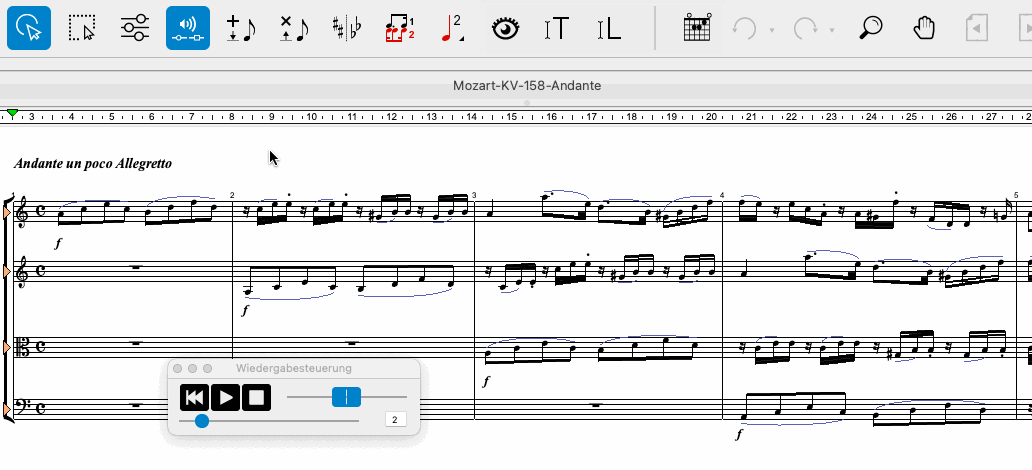Viewport: 1032px width, 470px height.
Task: Choose the marquee selection tool
Action: pos(82,28)
